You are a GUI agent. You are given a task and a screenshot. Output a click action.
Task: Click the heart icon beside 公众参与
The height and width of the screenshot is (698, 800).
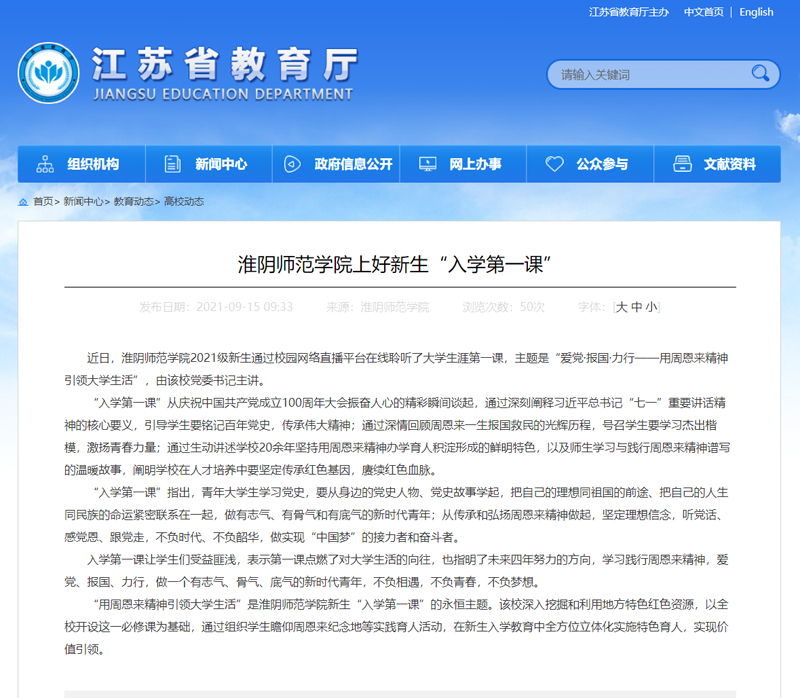click(555, 164)
